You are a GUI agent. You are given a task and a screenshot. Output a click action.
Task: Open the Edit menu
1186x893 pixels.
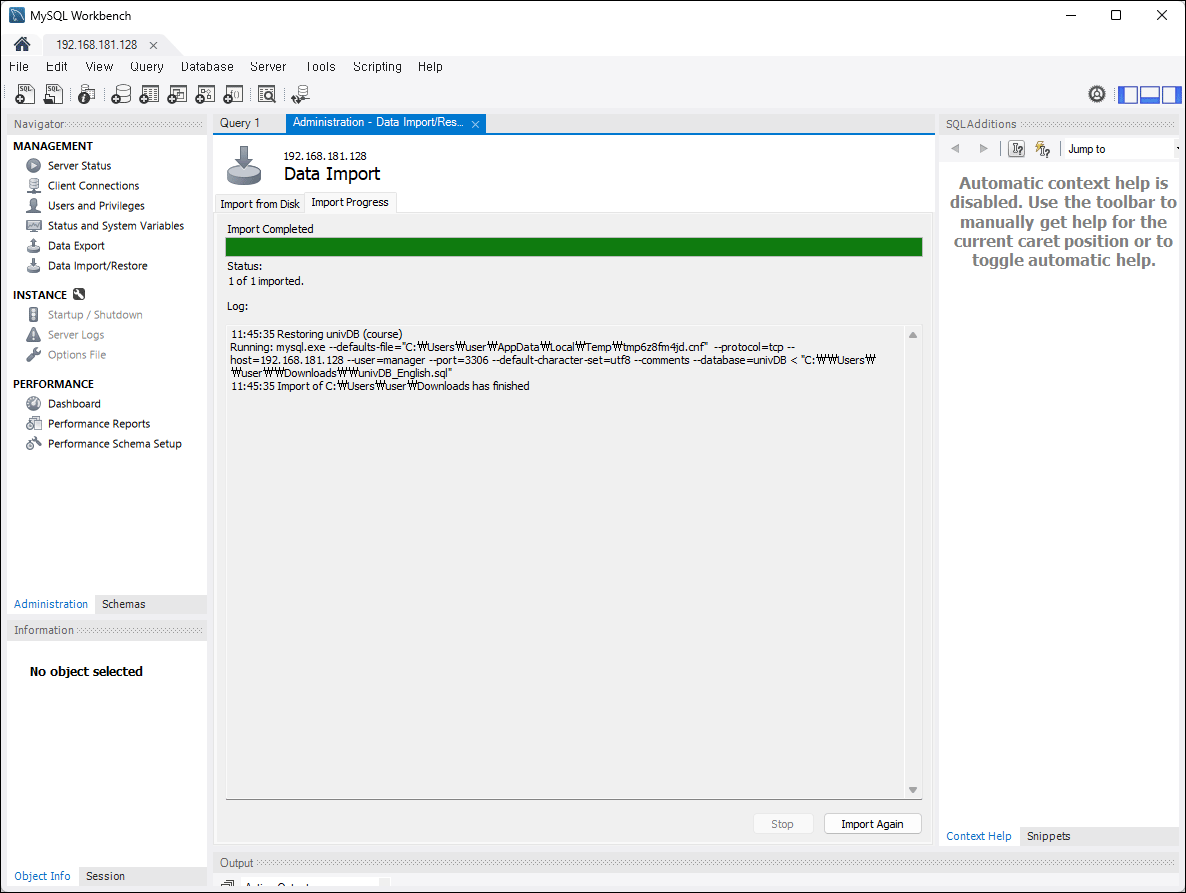click(57, 67)
